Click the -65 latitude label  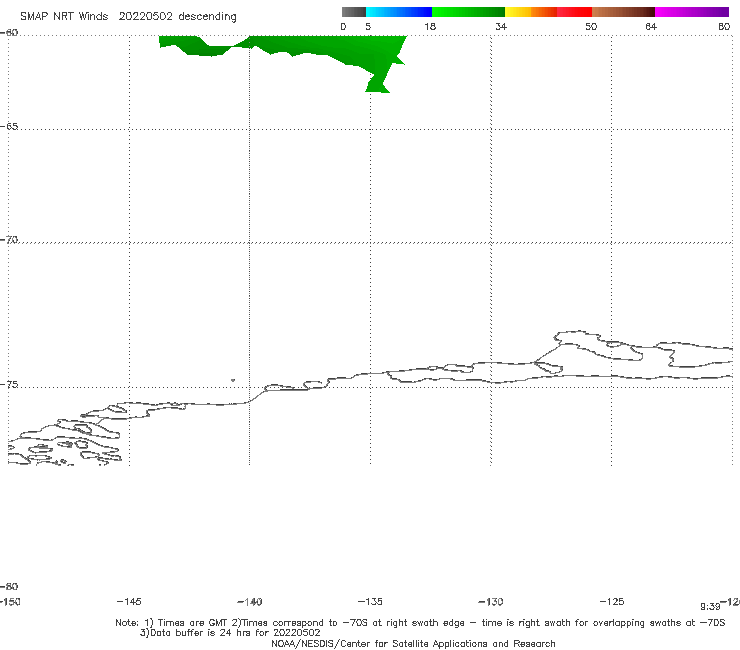pyautogui.click(x=9, y=127)
